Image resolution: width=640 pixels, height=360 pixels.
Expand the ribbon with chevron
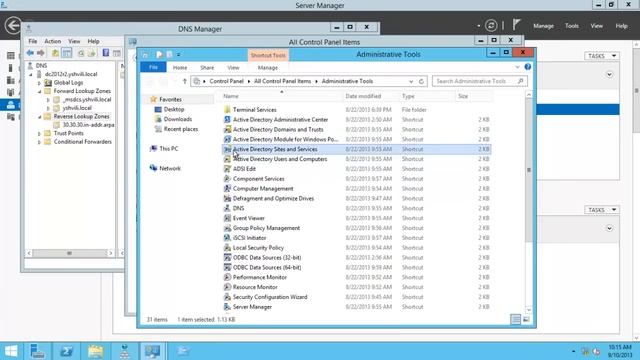pos(517,67)
